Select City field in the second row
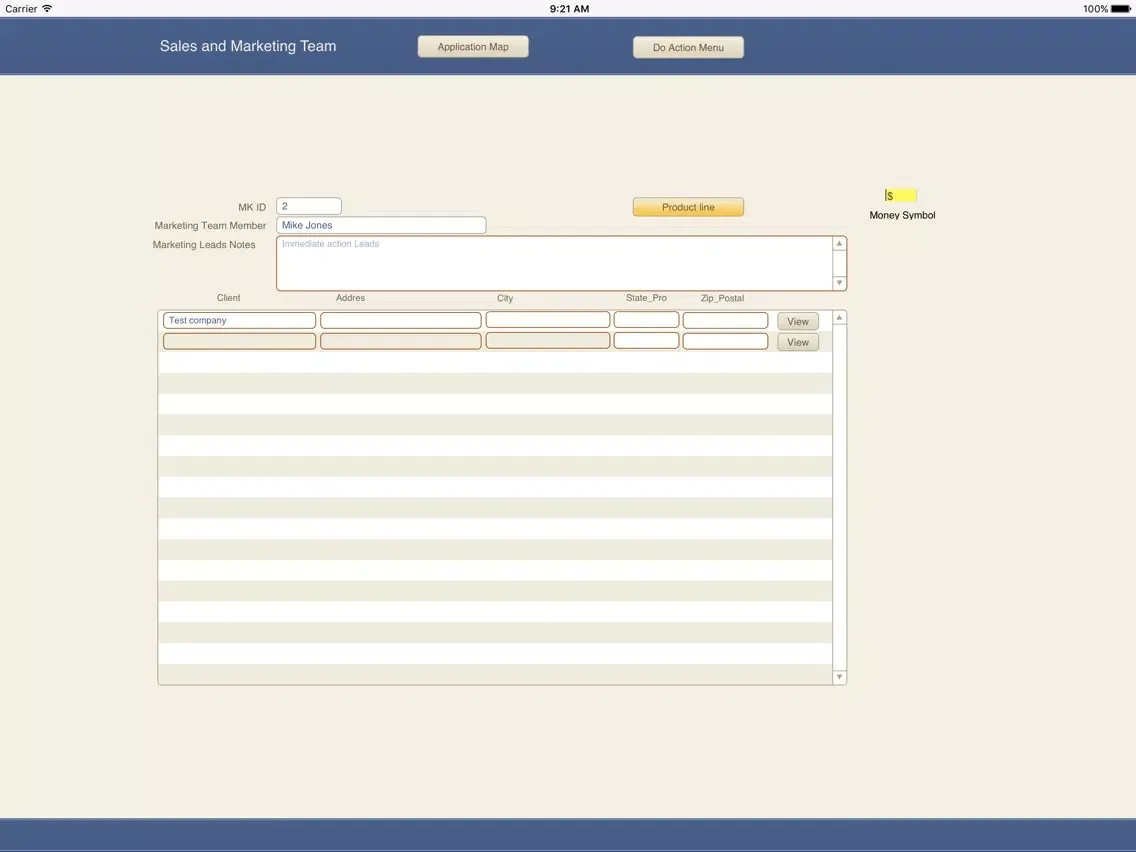The height and width of the screenshot is (852, 1136). tap(548, 341)
